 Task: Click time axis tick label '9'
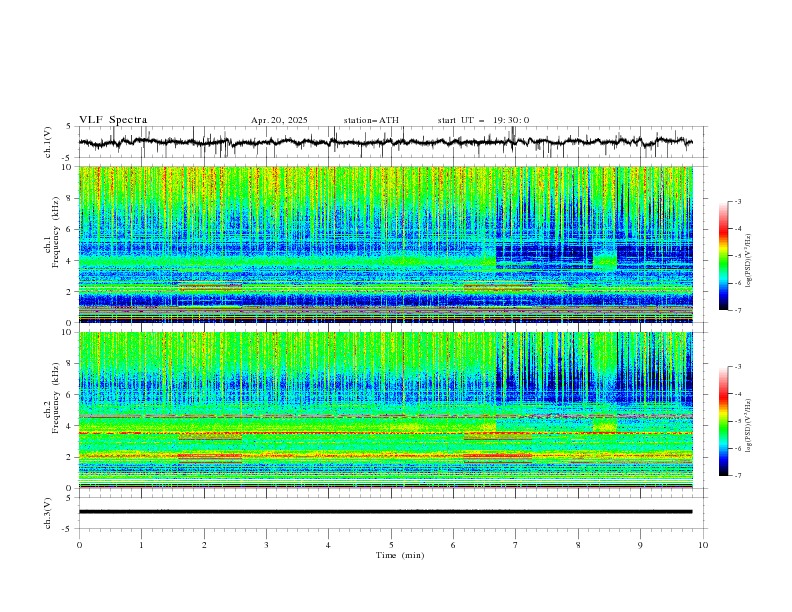click(640, 545)
